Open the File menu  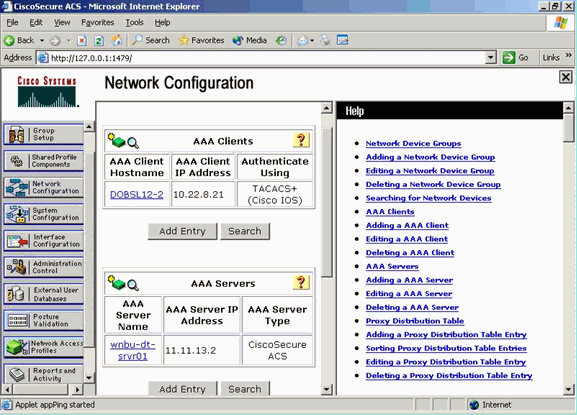[12, 22]
